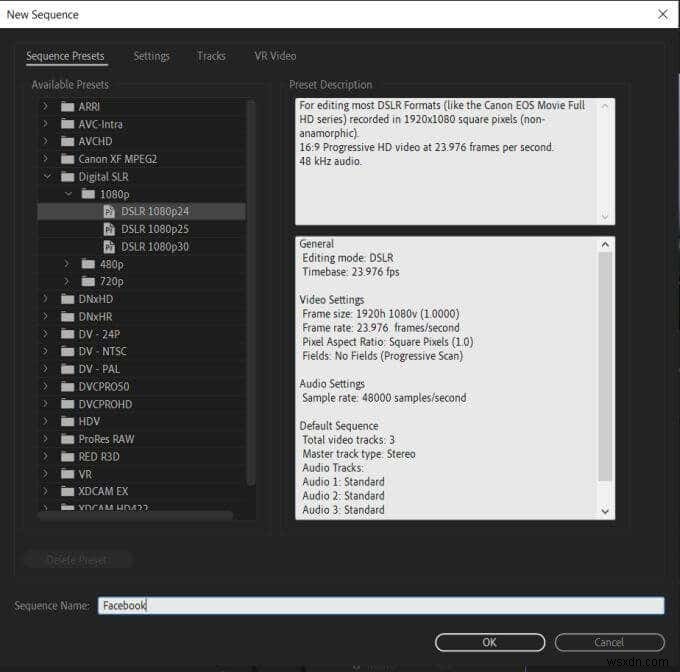Open the Sequence Presets tab
The width and height of the screenshot is (680, 672).
65,56
